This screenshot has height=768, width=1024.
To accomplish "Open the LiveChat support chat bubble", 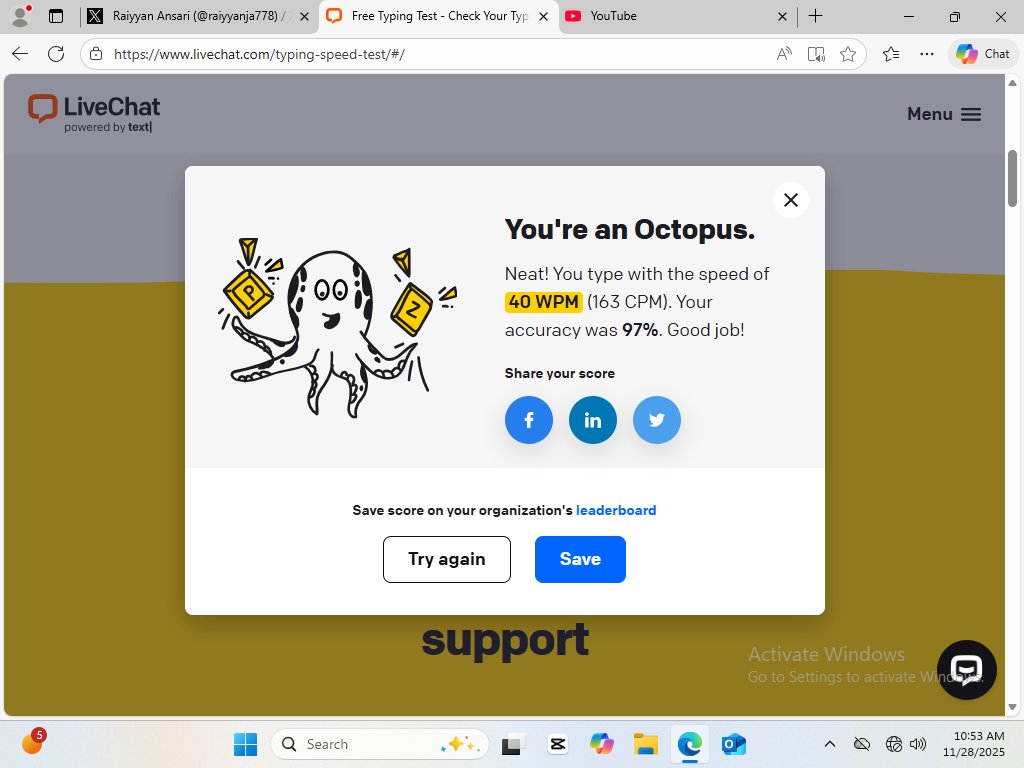I will pyautogui.click(x=966, y=670).
